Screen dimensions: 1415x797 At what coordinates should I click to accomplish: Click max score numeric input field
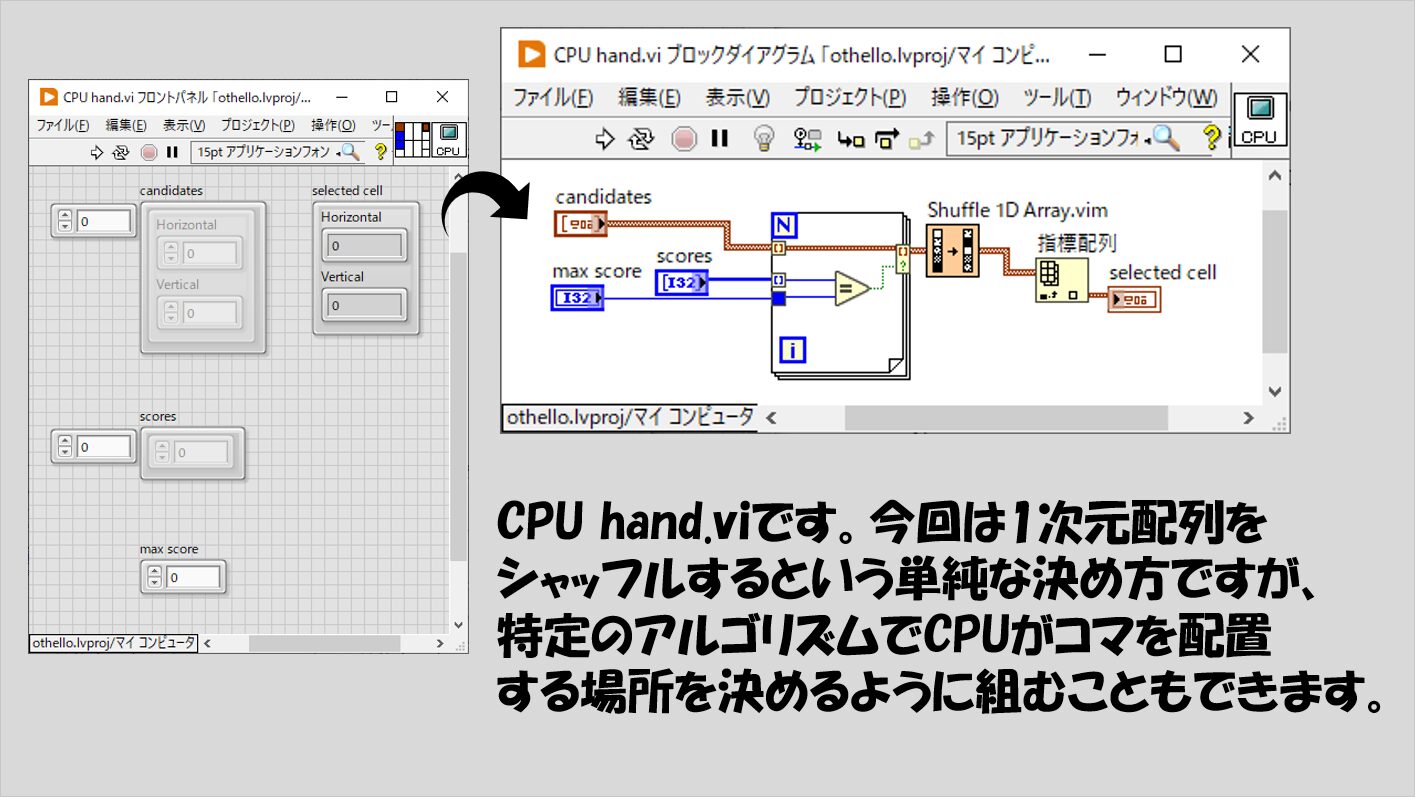pyautogui.click(x=194, y=578)
